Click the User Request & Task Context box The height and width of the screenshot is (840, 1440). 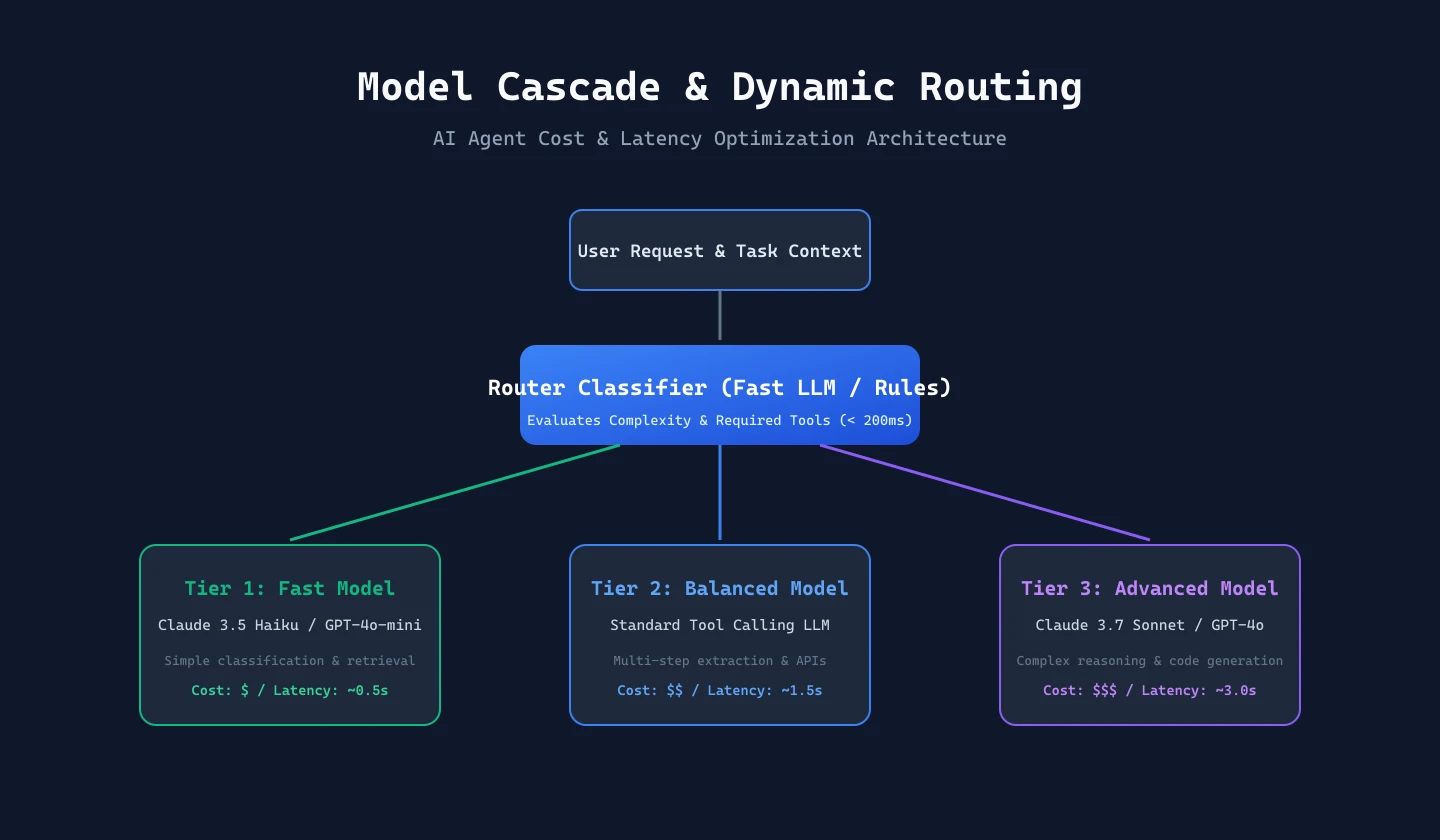[720, 250]
